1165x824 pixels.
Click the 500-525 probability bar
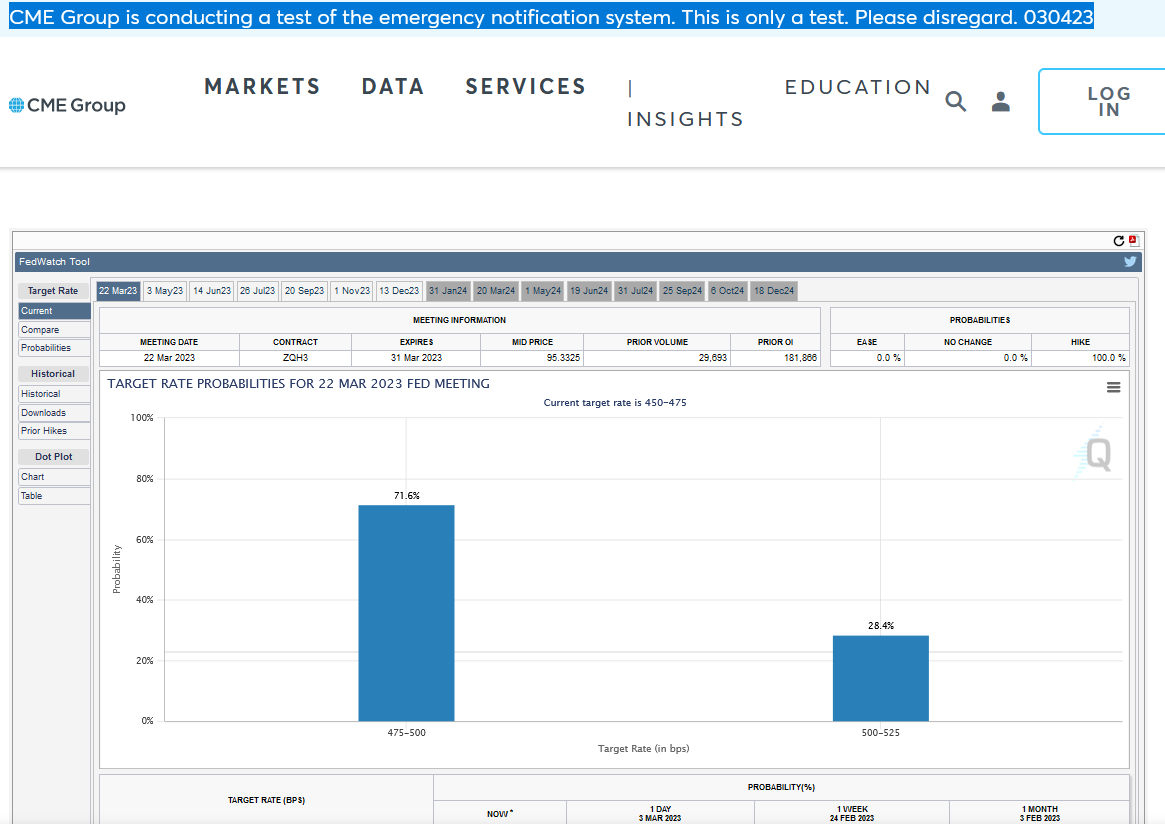(880, 678)
